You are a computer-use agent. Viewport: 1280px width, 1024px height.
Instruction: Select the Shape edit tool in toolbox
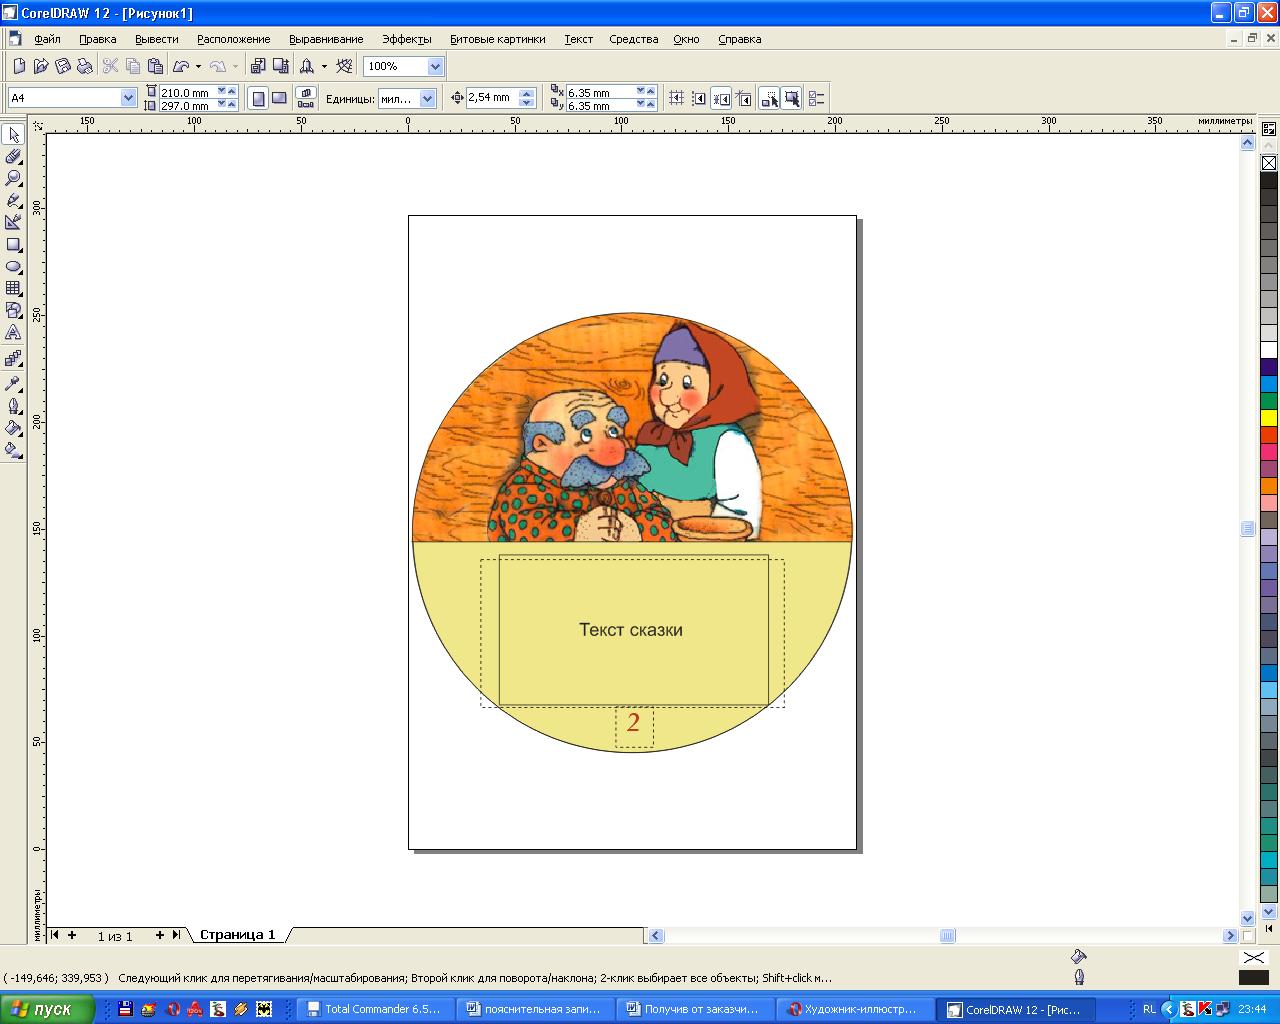13,156
